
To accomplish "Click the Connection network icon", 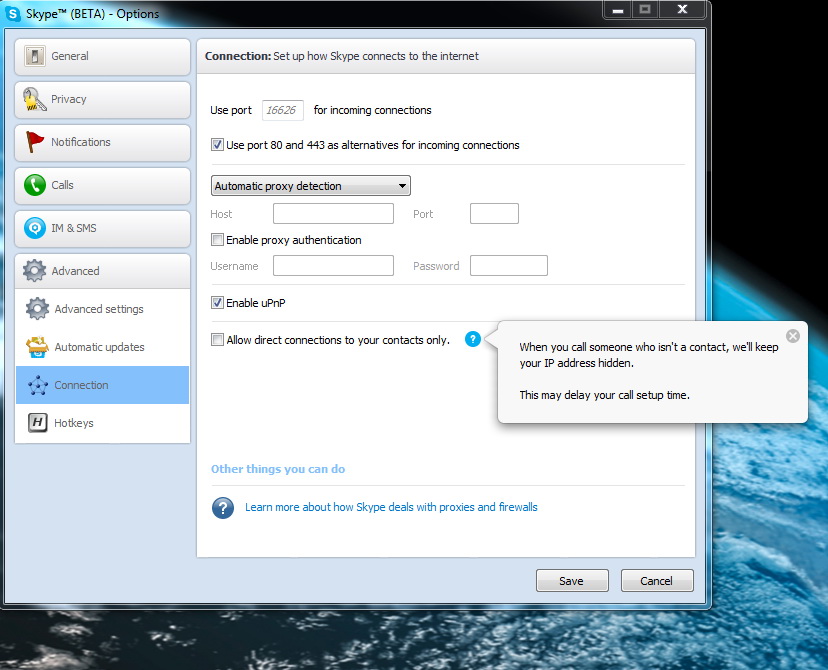I will tap(38, 385).
